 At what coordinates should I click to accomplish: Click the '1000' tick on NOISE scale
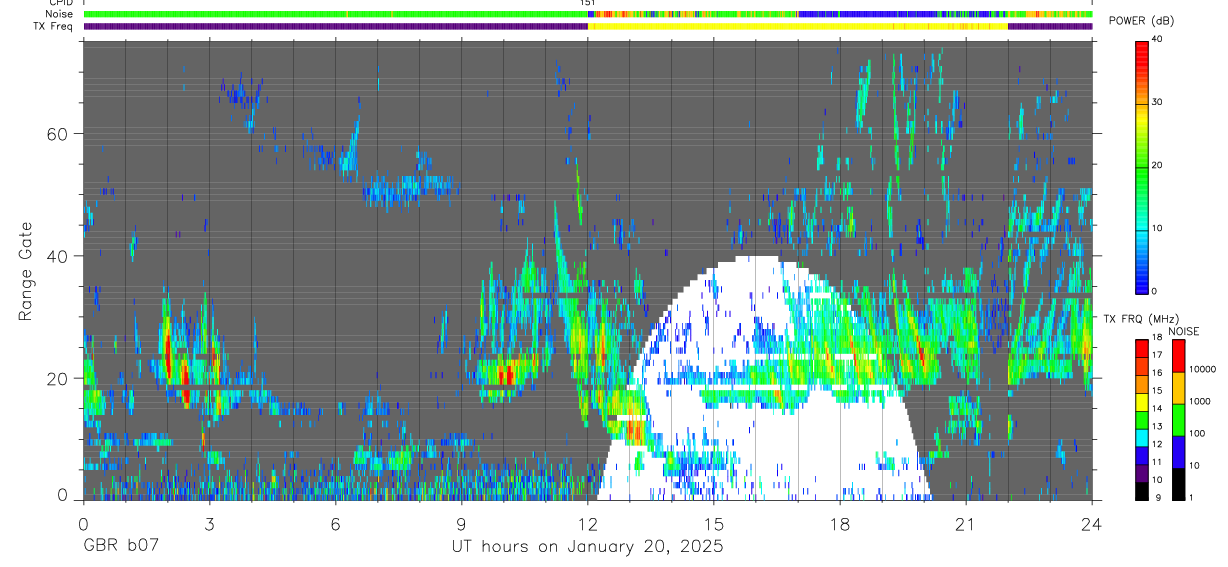(x=1201, y=402)
